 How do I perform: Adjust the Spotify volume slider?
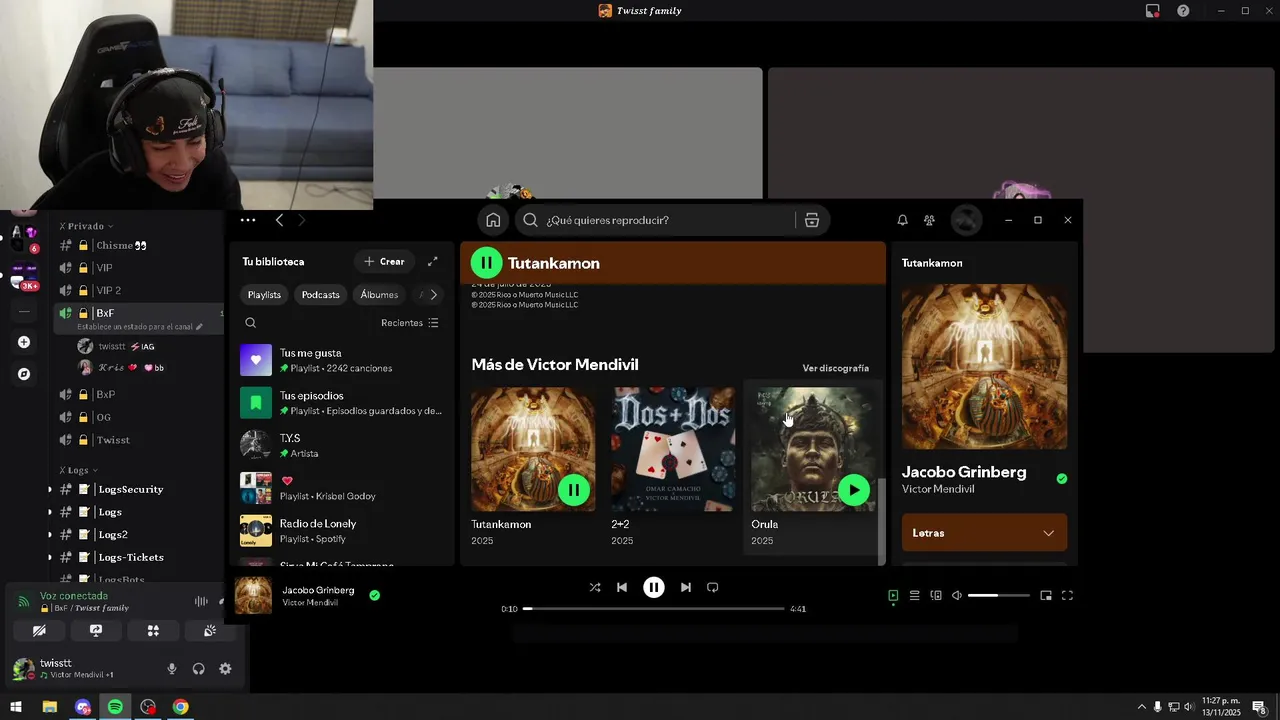pyautogui.click(x=999, y=595)
